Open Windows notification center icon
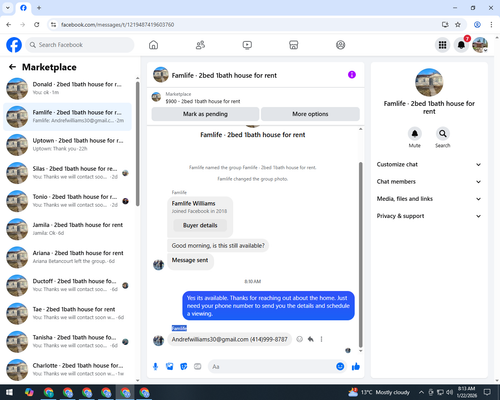 487,392
